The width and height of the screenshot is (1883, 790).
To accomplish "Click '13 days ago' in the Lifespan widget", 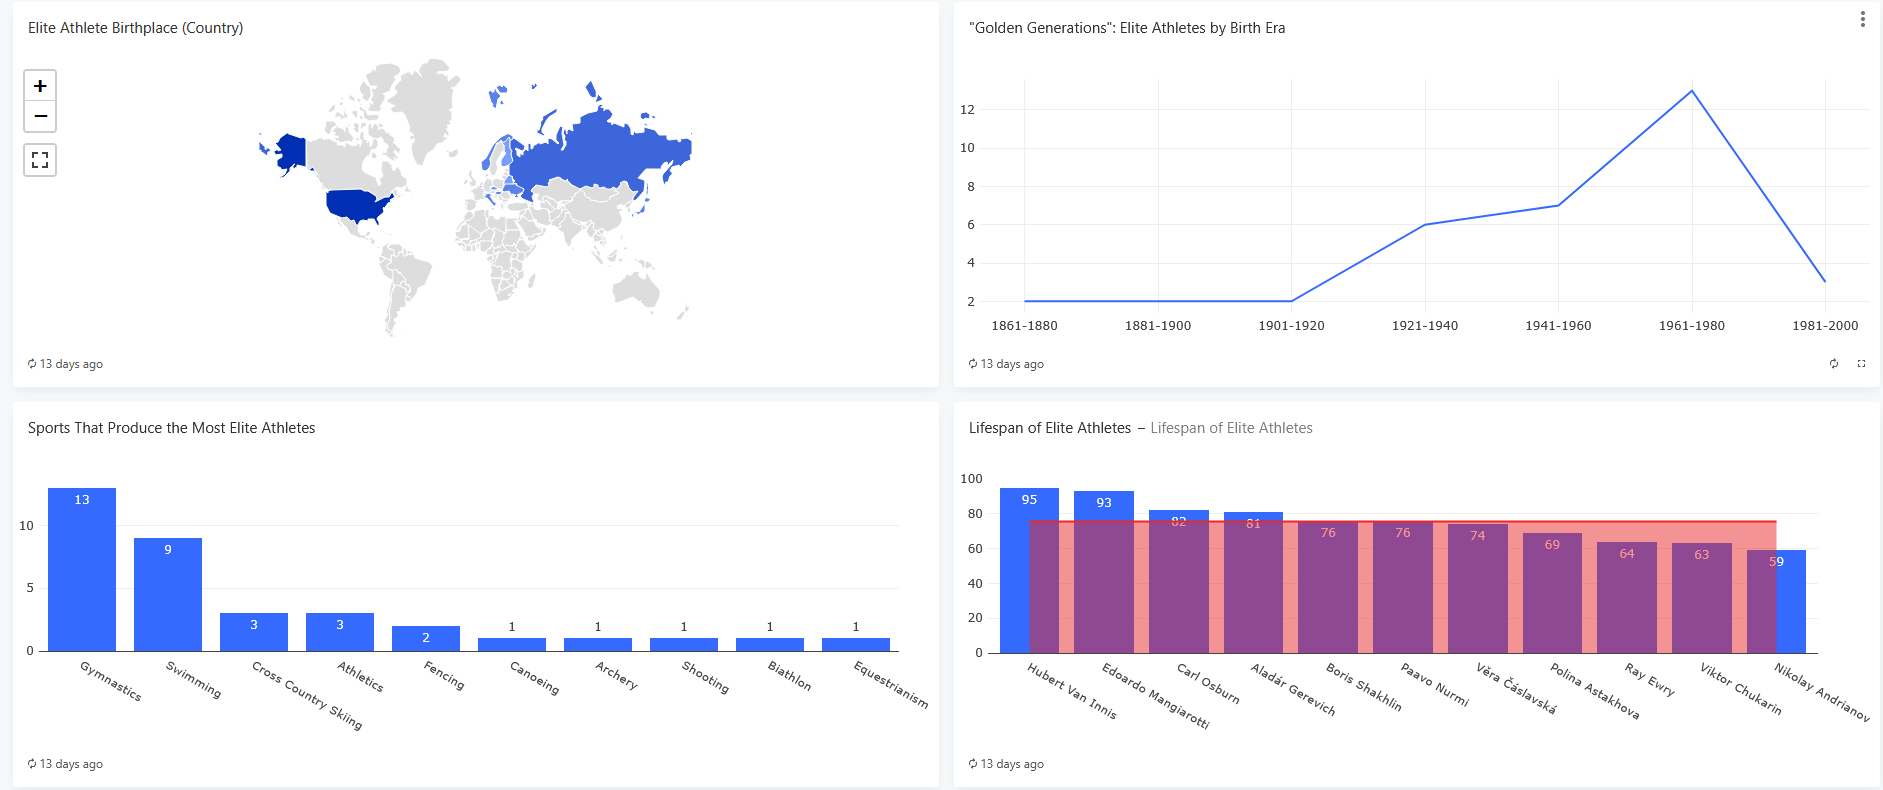I will (x=1011, y=764).
